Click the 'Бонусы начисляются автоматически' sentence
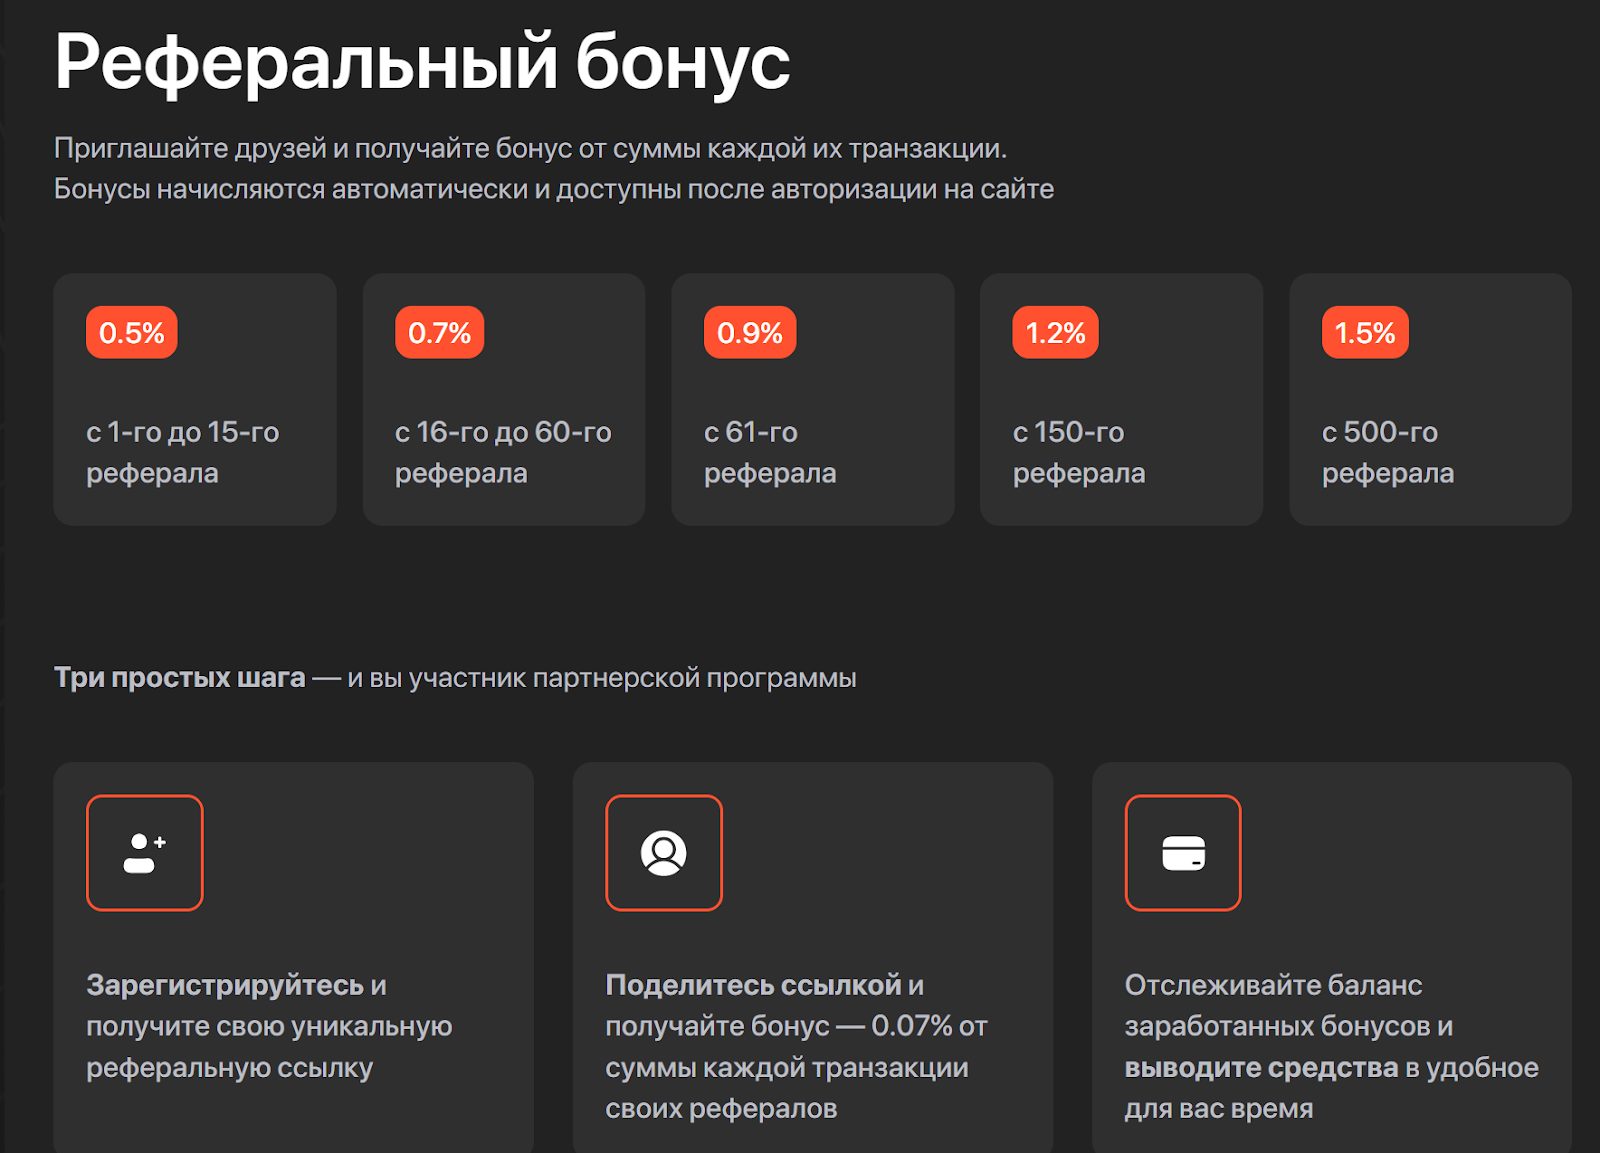 tap(553, 189)
